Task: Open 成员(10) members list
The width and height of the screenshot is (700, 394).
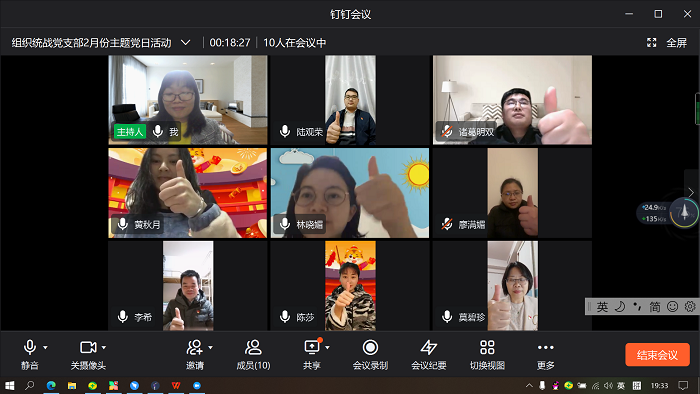Action: pos(253,355)
